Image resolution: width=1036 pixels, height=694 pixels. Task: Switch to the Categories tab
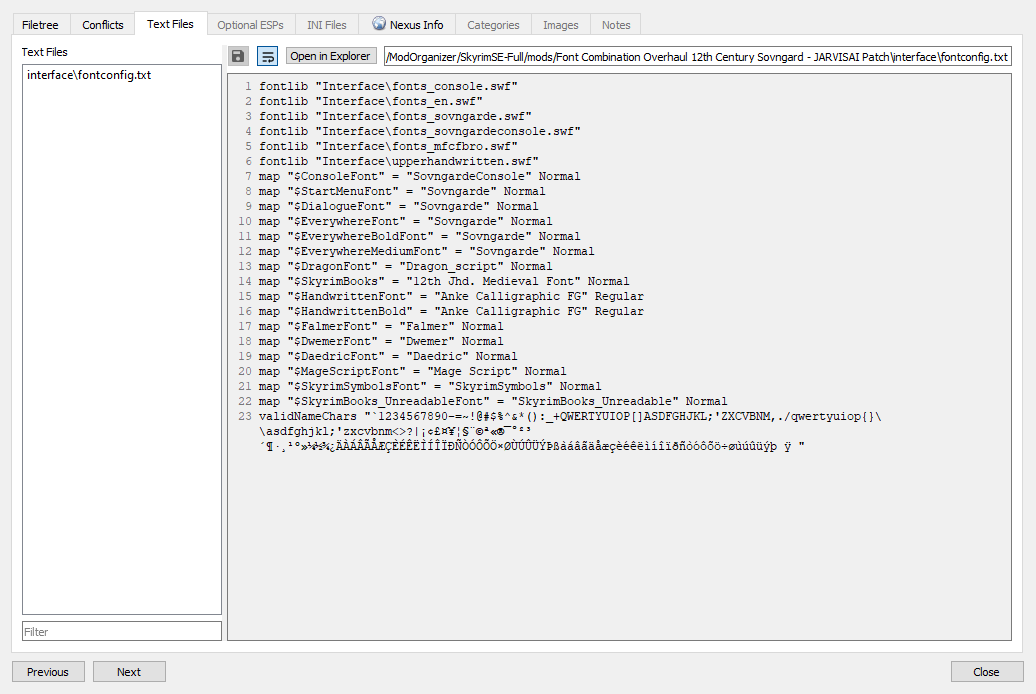[x=493, y=24]
